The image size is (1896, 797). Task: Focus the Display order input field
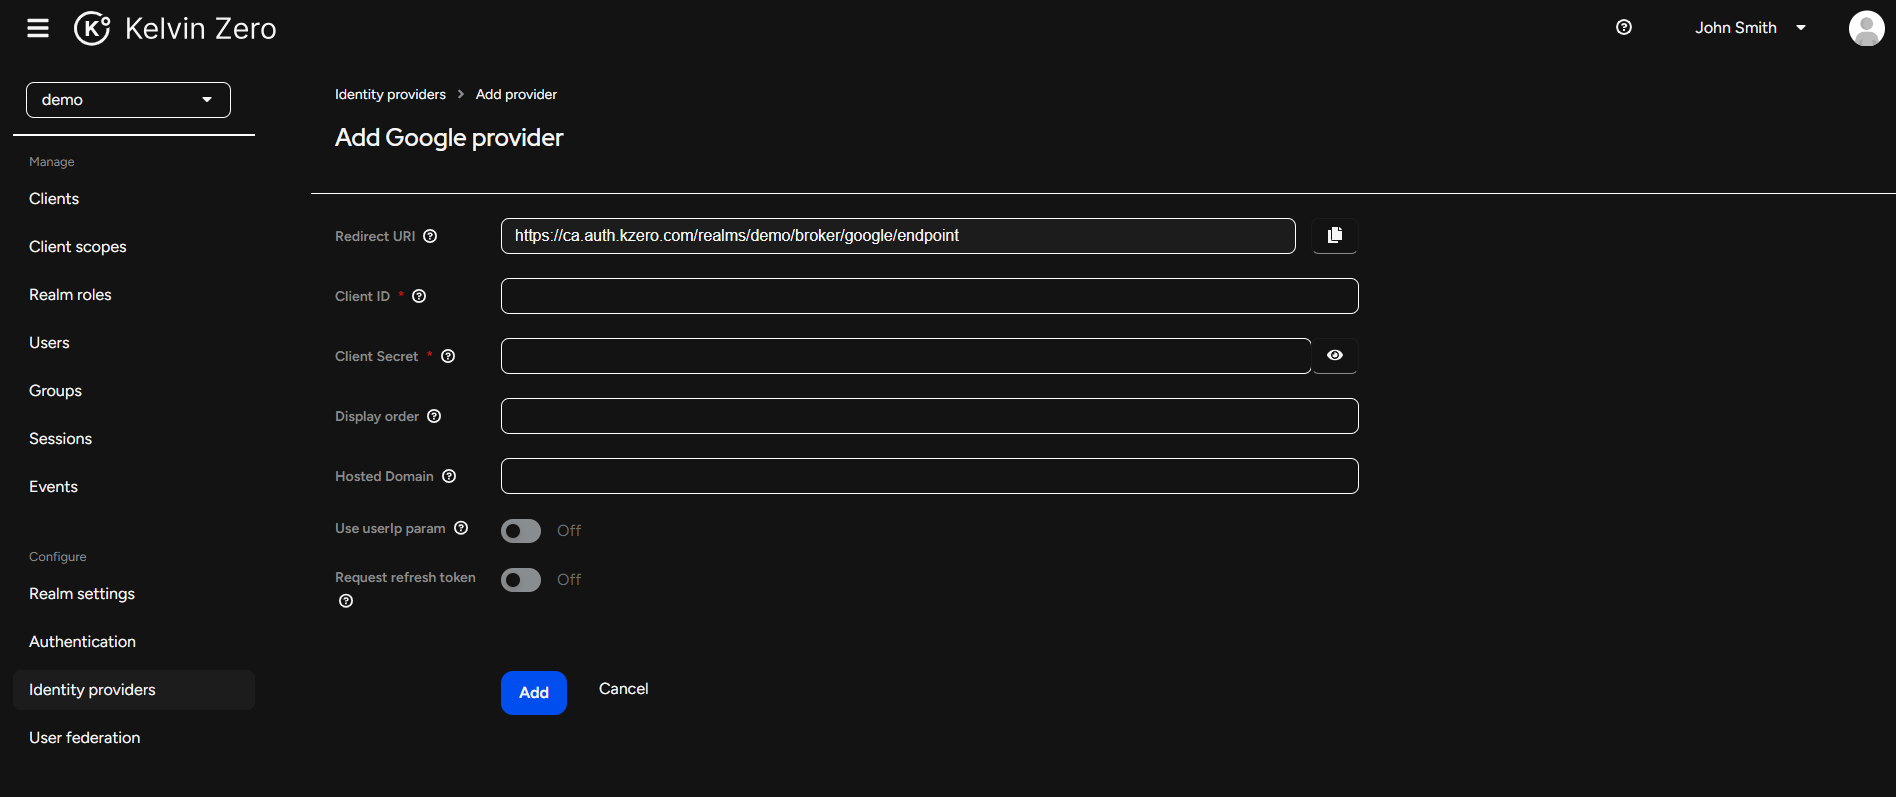930,416
